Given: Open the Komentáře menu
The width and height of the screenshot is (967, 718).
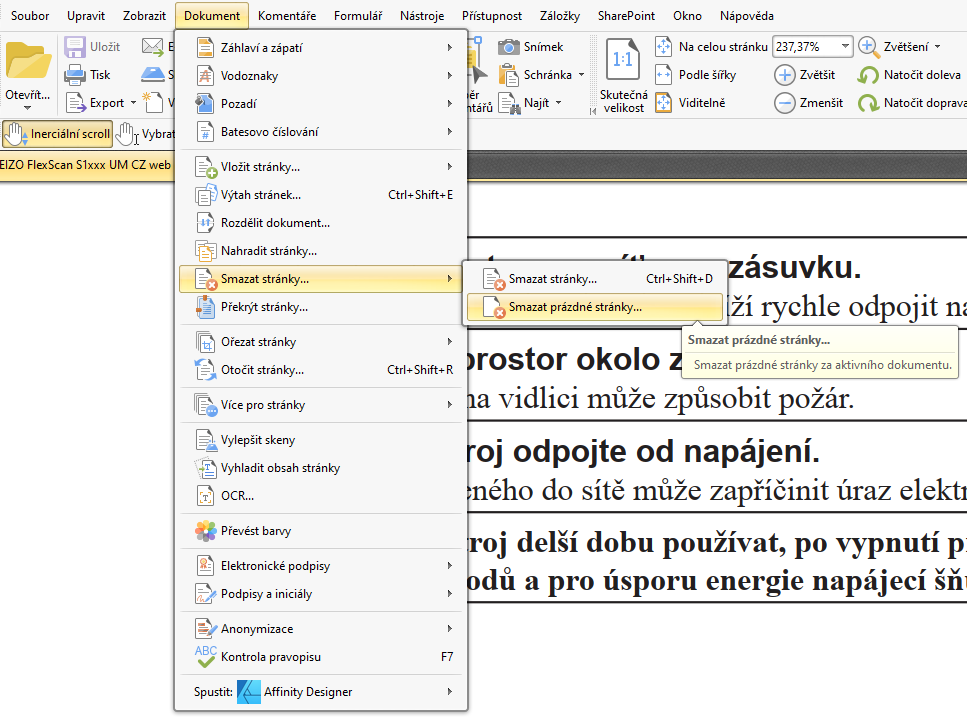Looking at the screenshot, I should click(287, 15).
